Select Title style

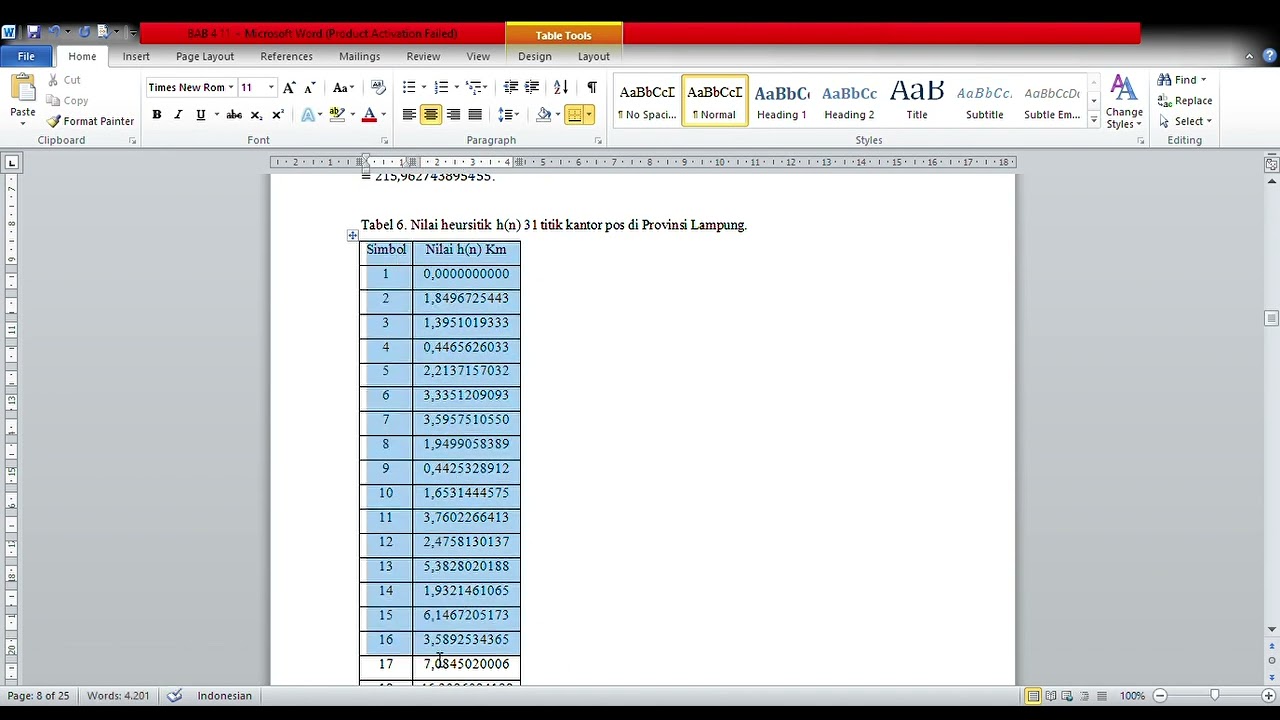pos(917,102)
